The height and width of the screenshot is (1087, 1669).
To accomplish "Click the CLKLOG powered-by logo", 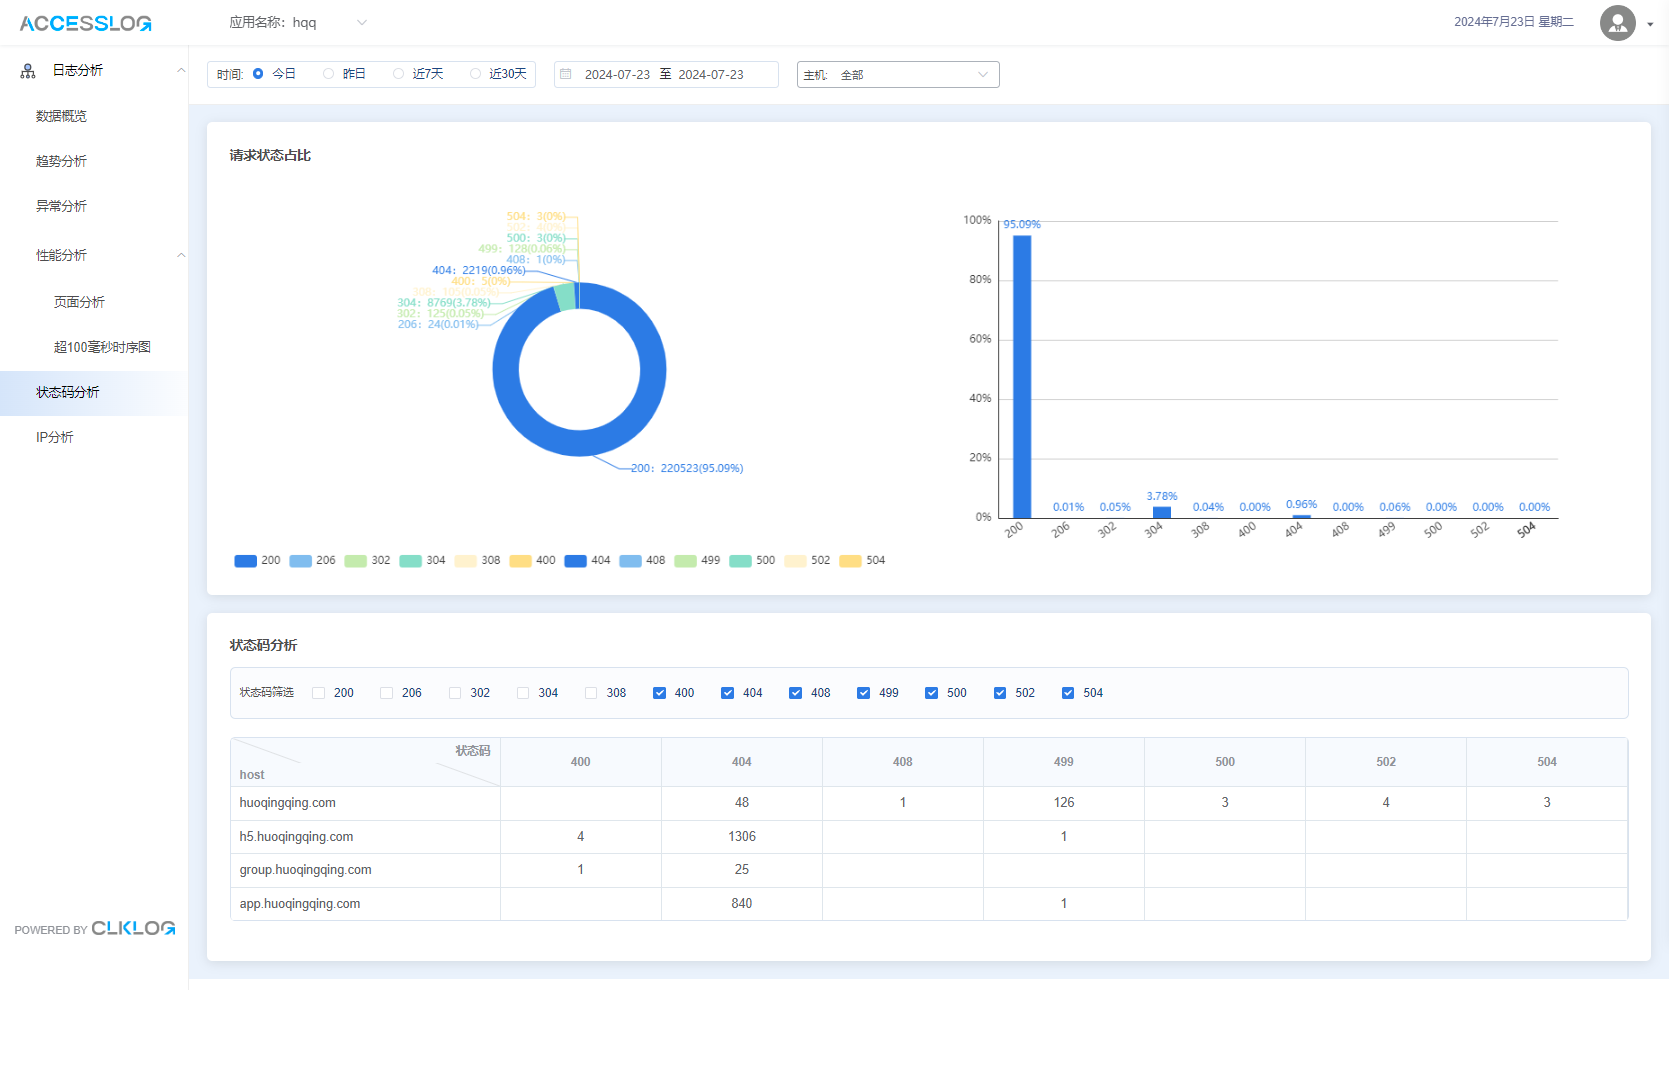I will [x=133, y=928].
